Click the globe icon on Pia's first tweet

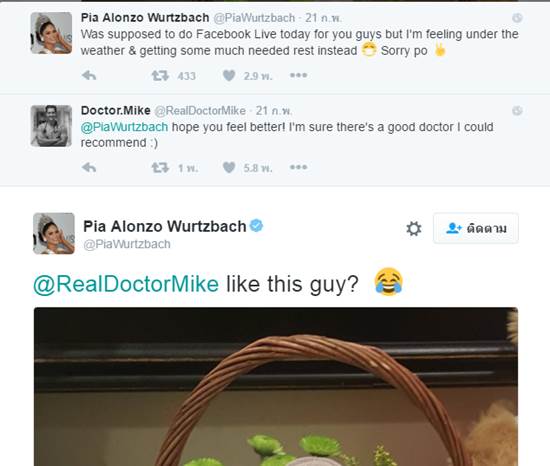tap(517, 18)
